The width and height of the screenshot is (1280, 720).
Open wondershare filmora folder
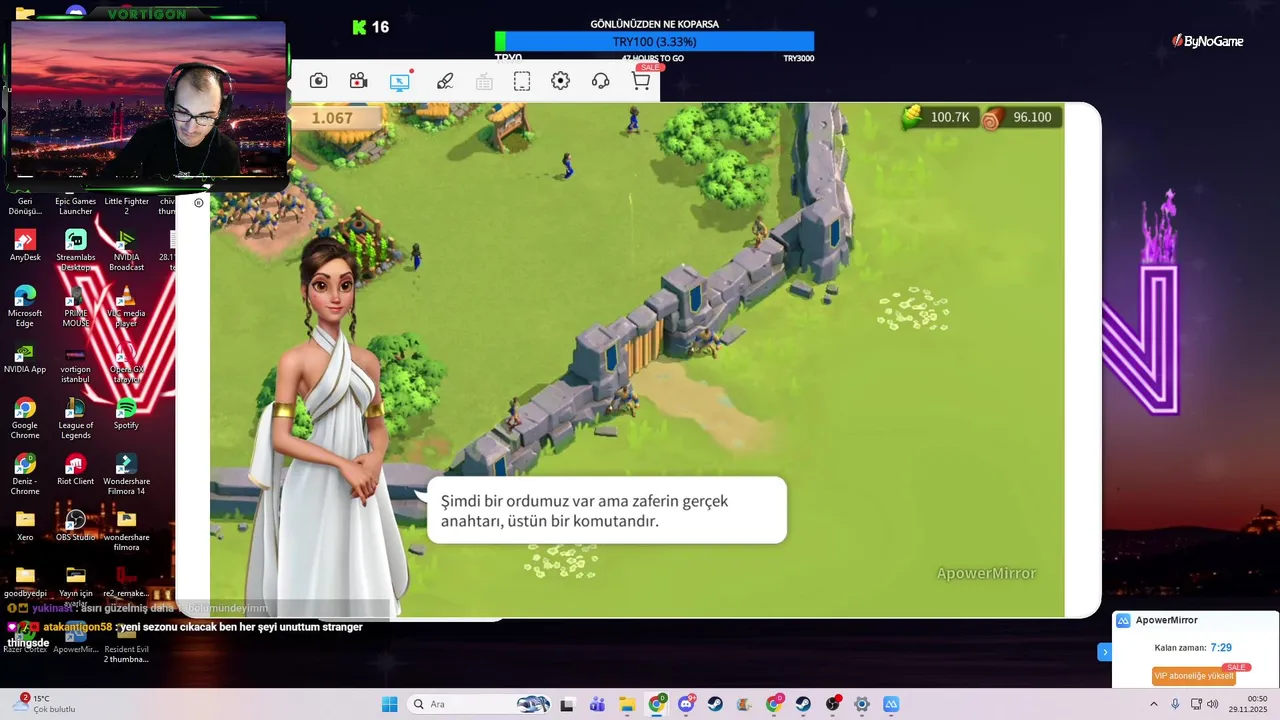126,531
